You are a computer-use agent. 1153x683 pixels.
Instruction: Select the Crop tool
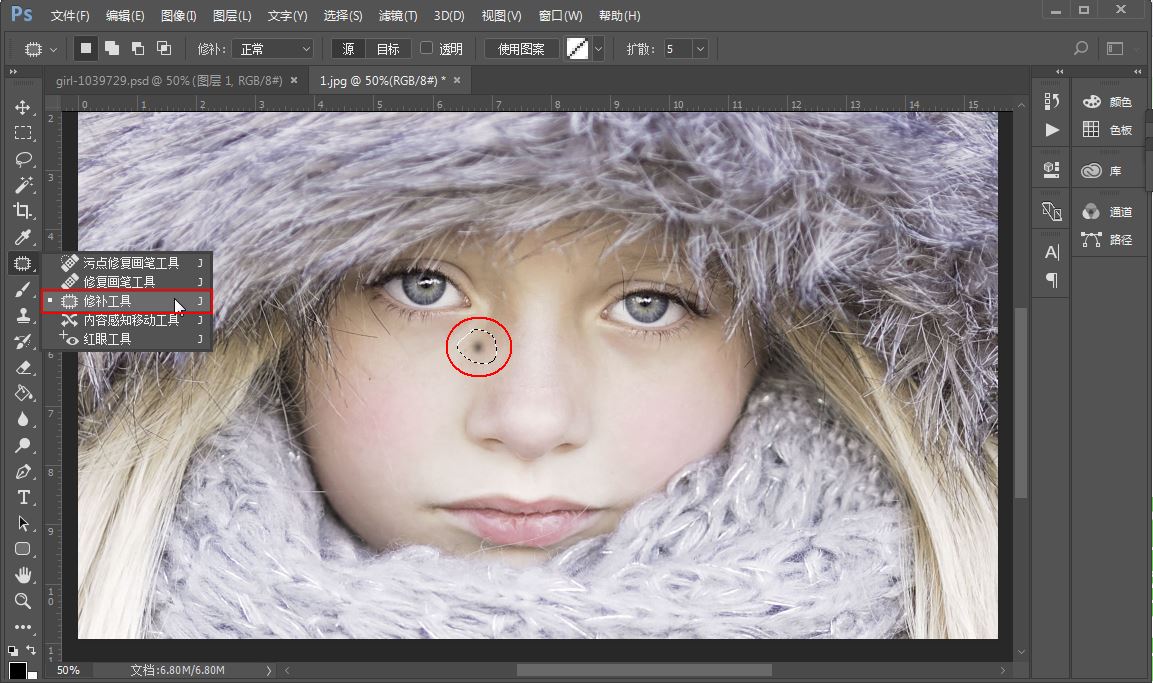[x=22, y=211]
